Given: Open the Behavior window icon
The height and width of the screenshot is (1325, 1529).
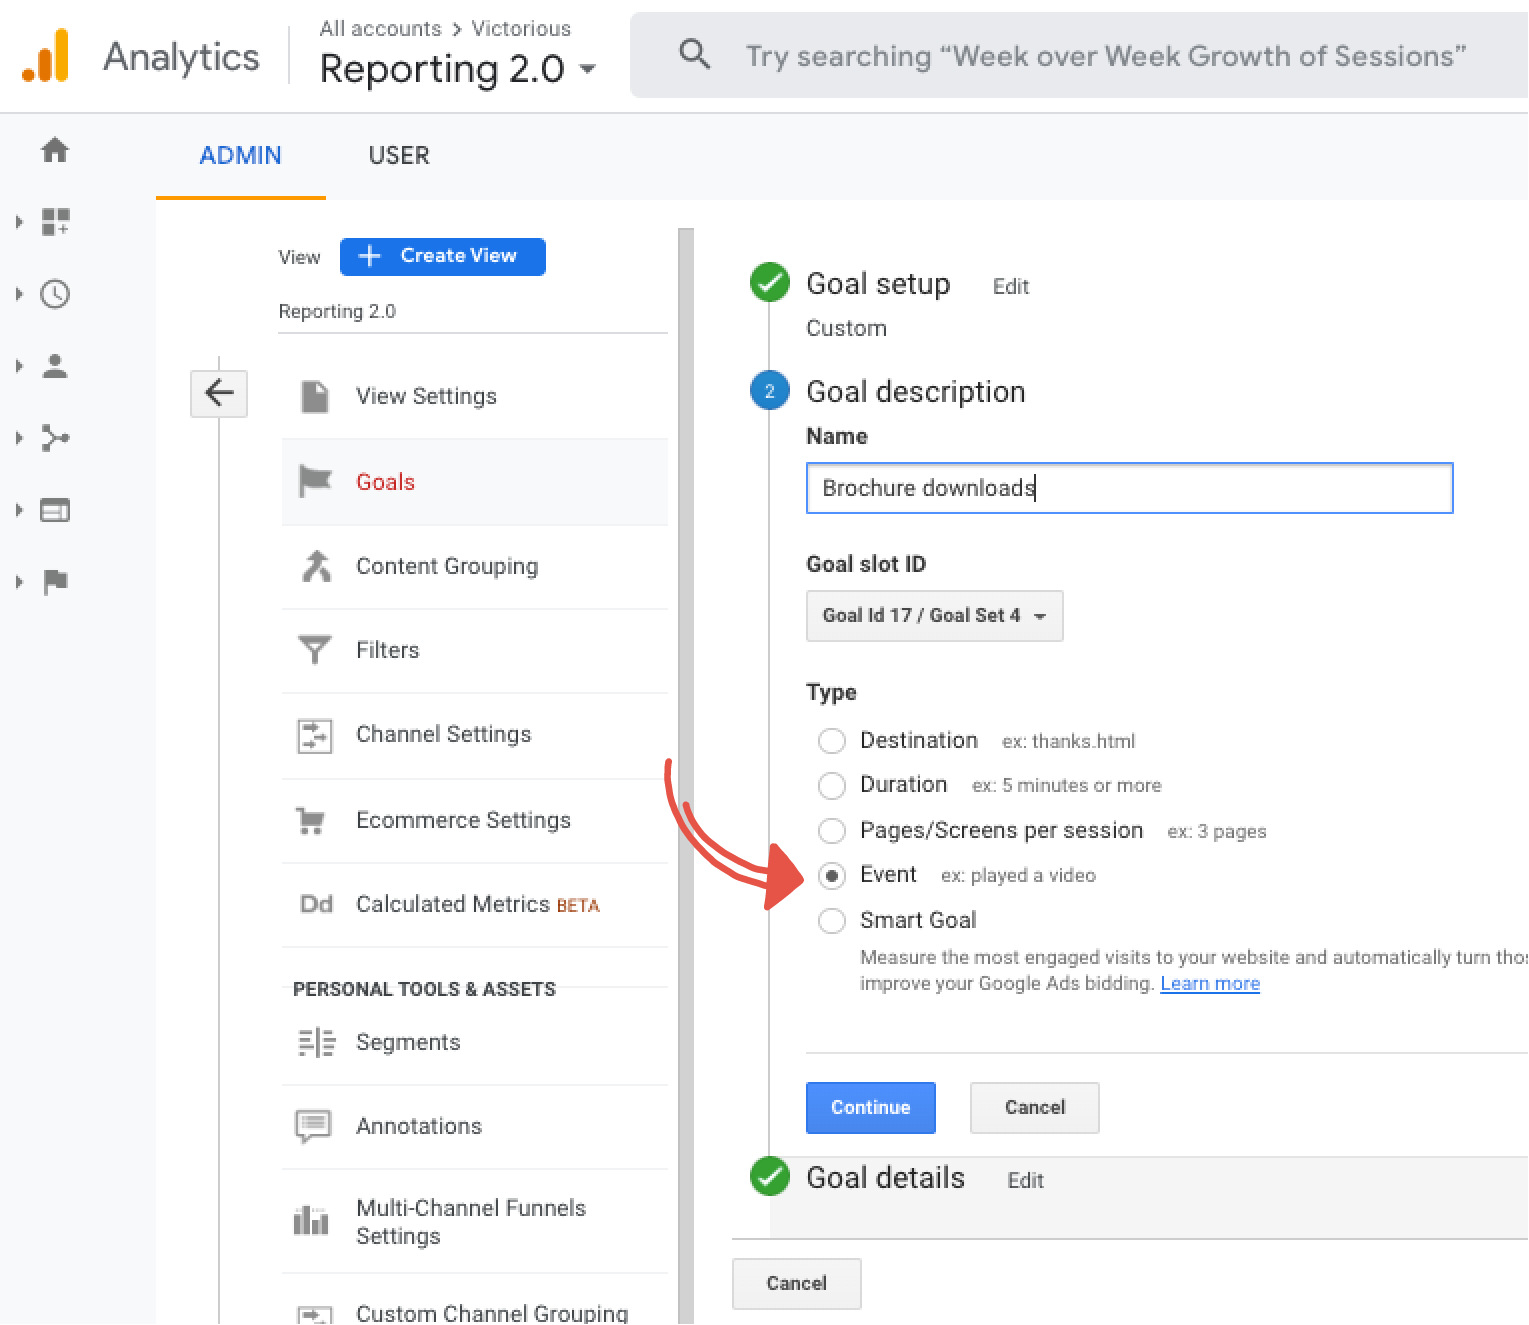Looking at the screenshot, I should pyautogui.click(x=55, y=510).
